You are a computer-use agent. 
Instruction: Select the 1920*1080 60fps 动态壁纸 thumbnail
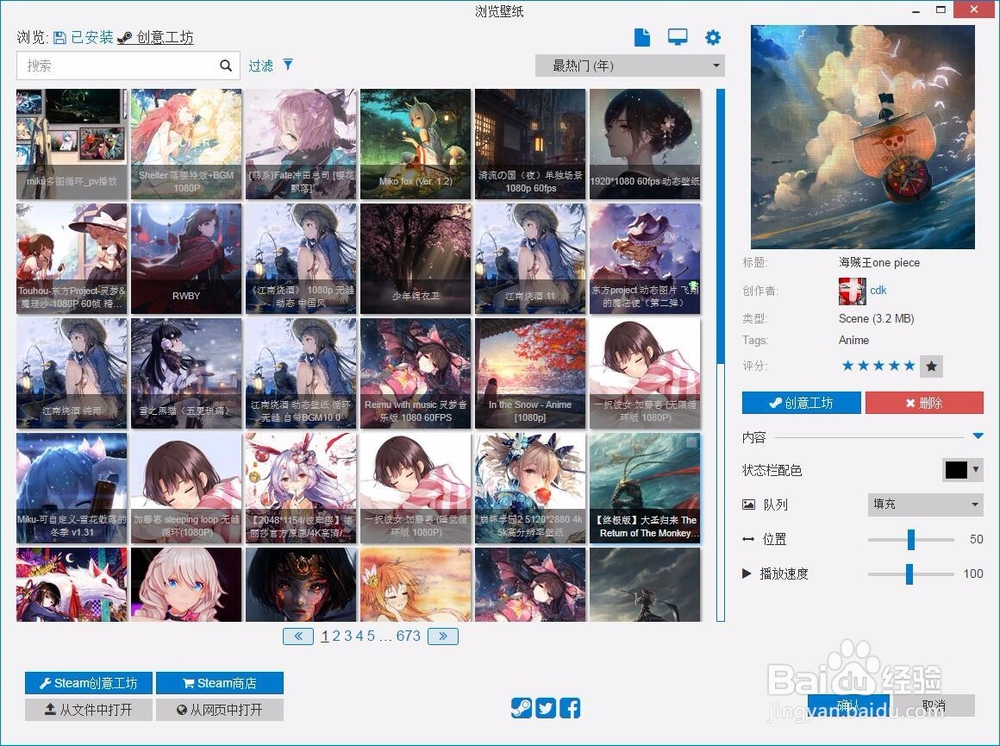click(645, 144)
